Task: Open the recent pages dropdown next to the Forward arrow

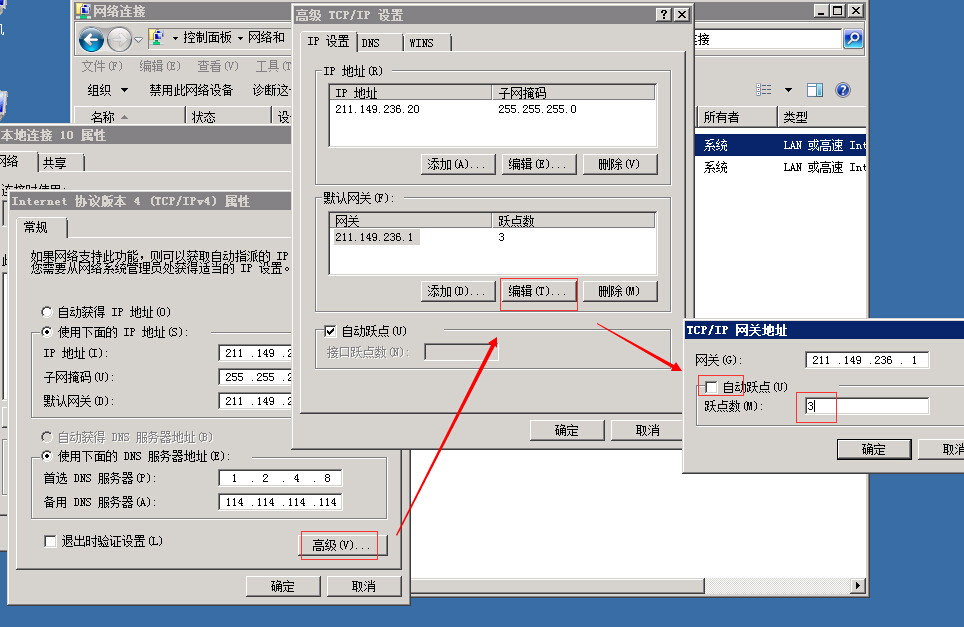Action: click(139, 39)
